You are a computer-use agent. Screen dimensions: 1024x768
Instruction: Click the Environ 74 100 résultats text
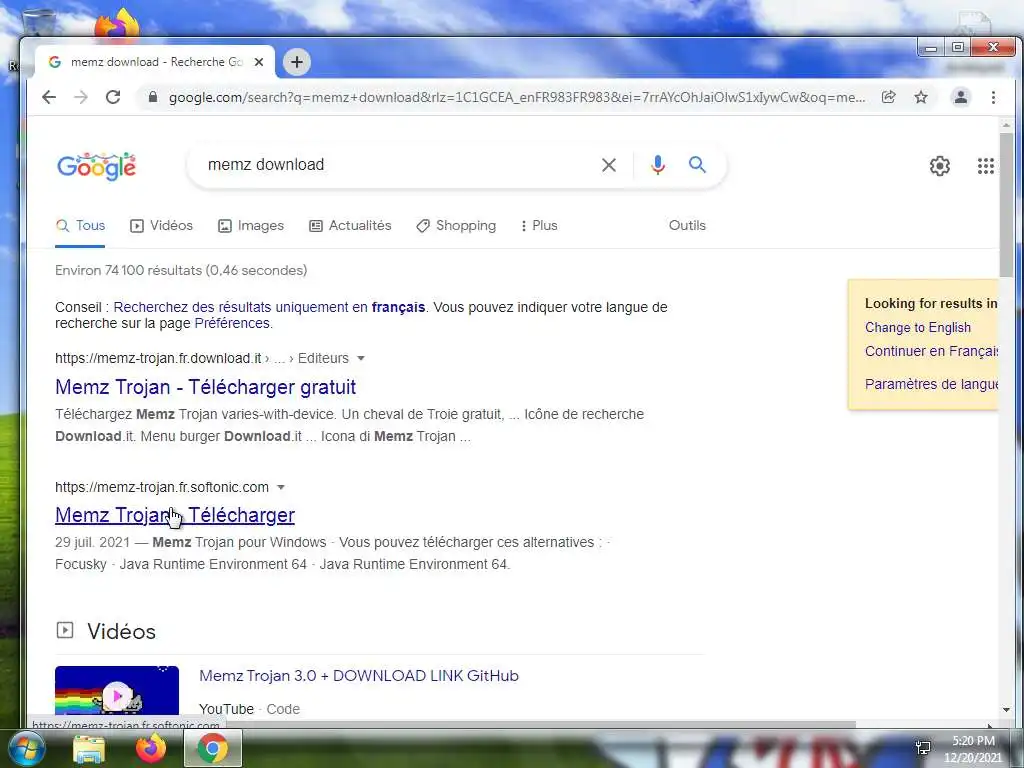[x=181, y=270]
